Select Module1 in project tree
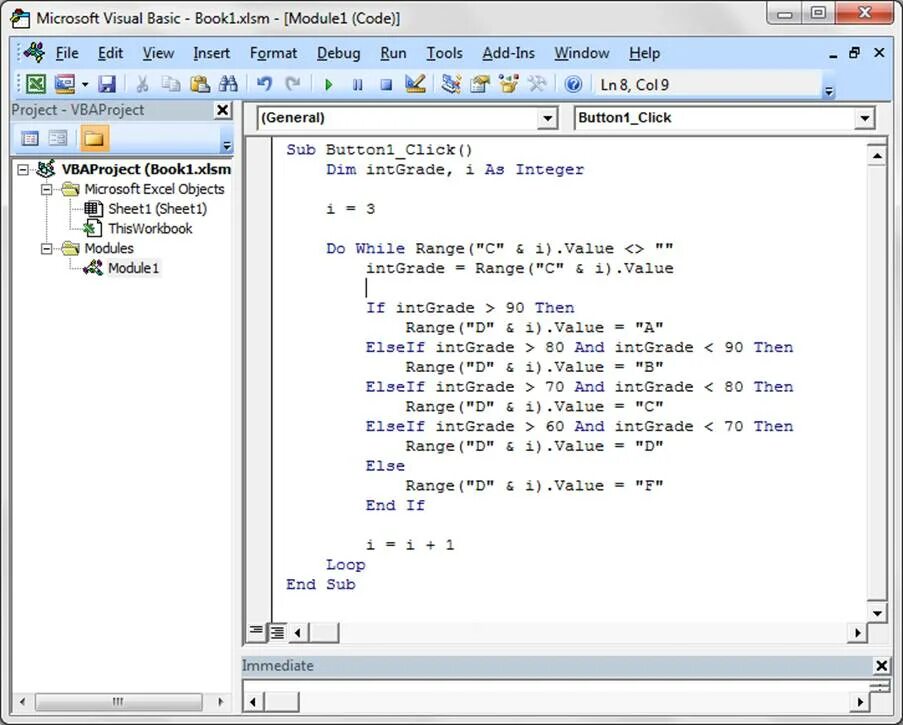Viewport: 903px width, 725px height. [133, 268]
